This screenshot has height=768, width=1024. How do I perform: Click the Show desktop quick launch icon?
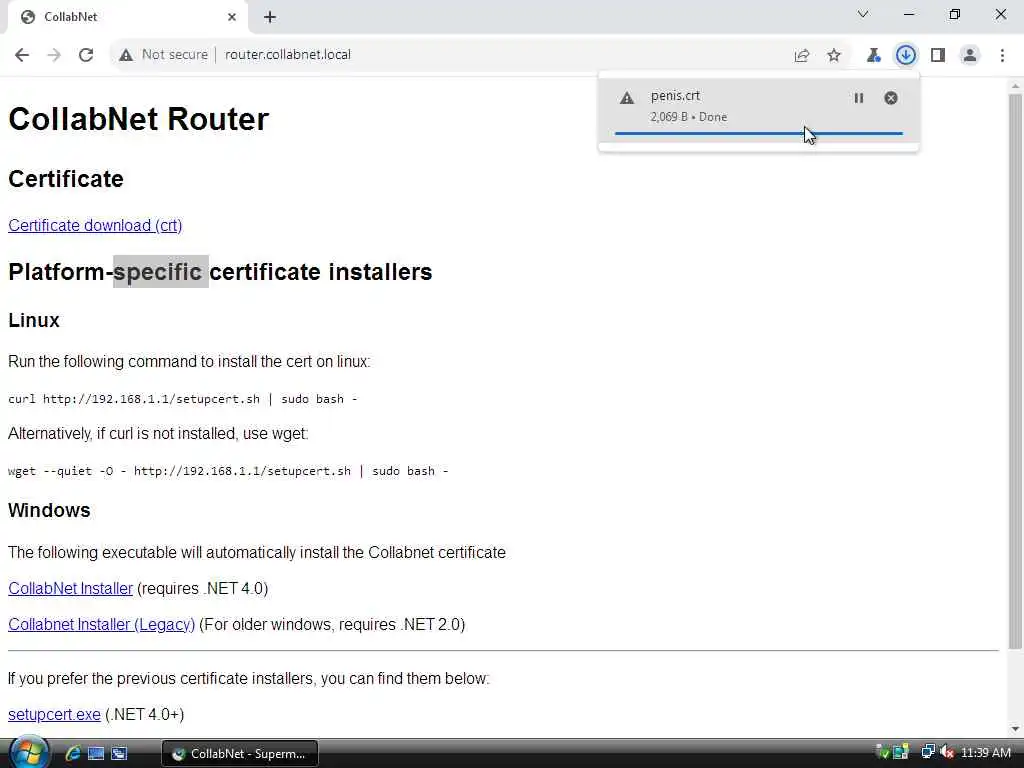[x=96, y=754]
